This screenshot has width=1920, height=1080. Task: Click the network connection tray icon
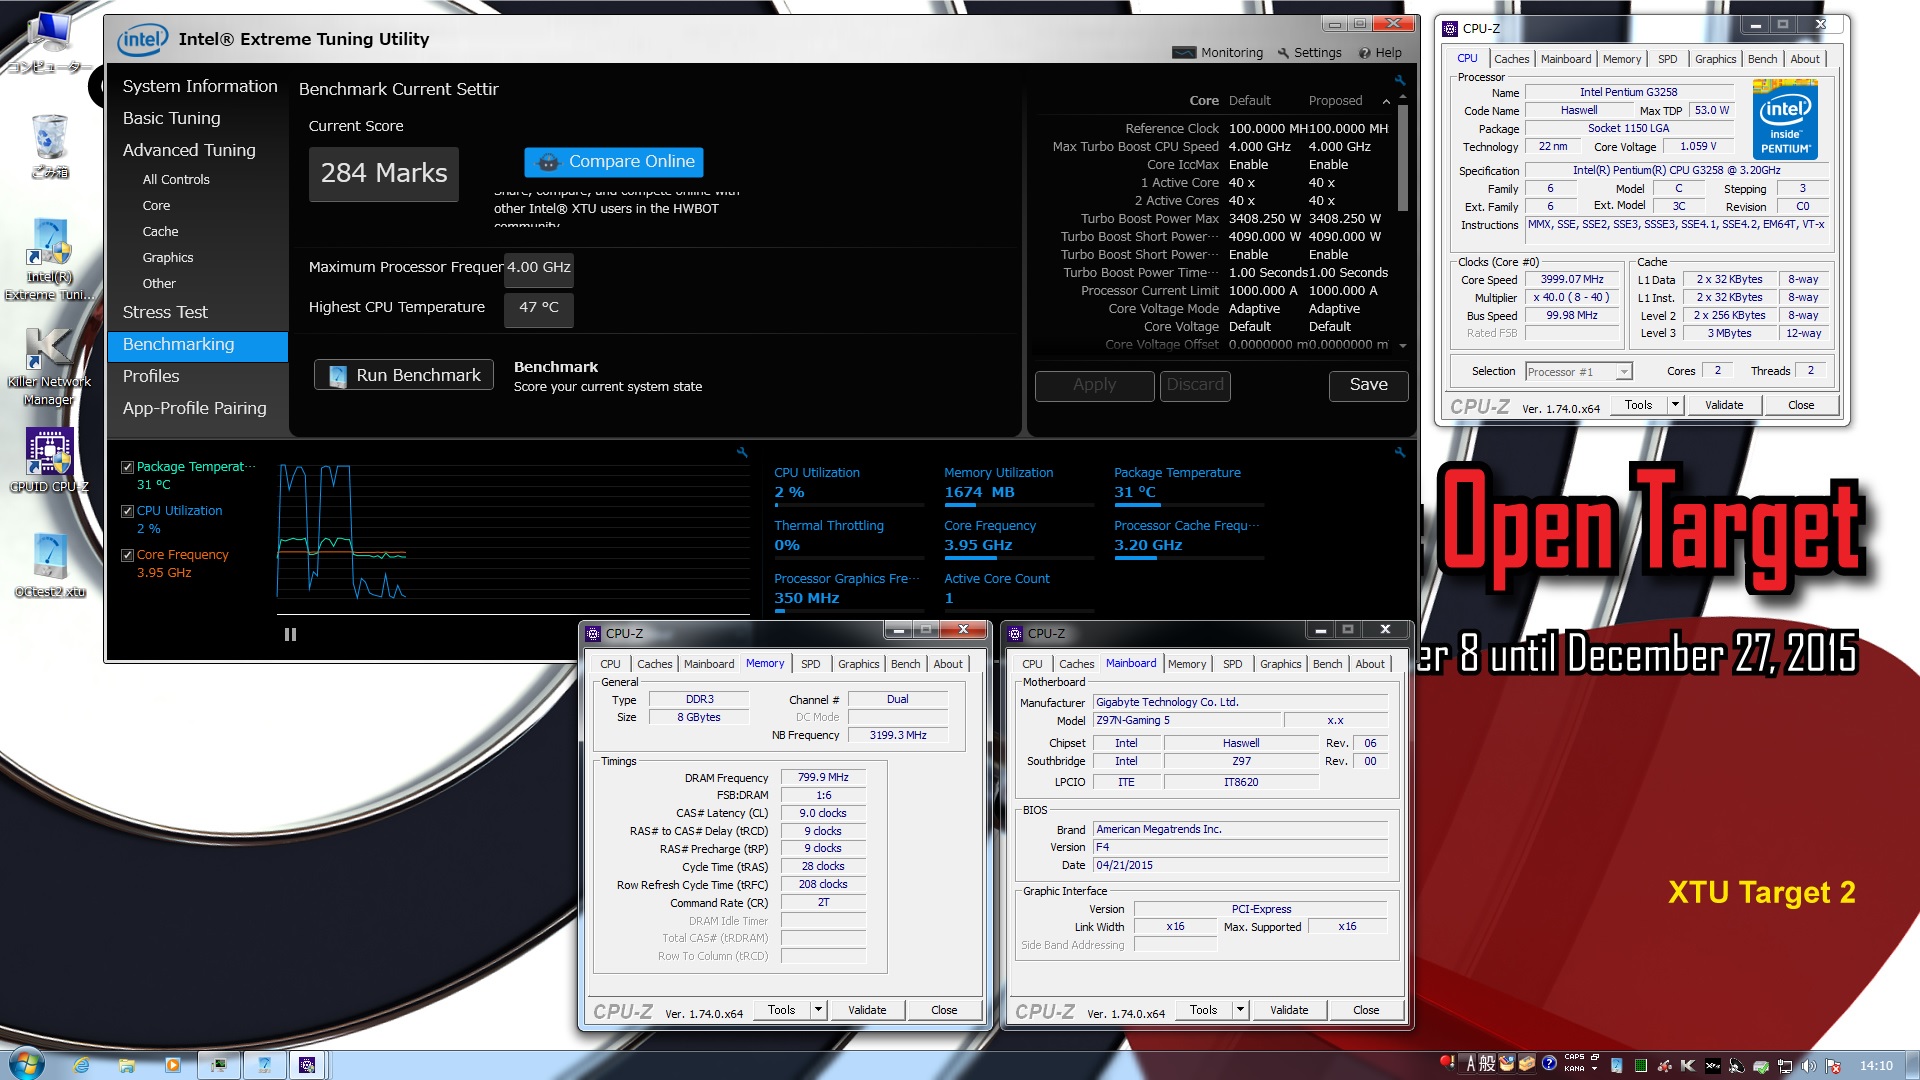pos(1784,1066)
